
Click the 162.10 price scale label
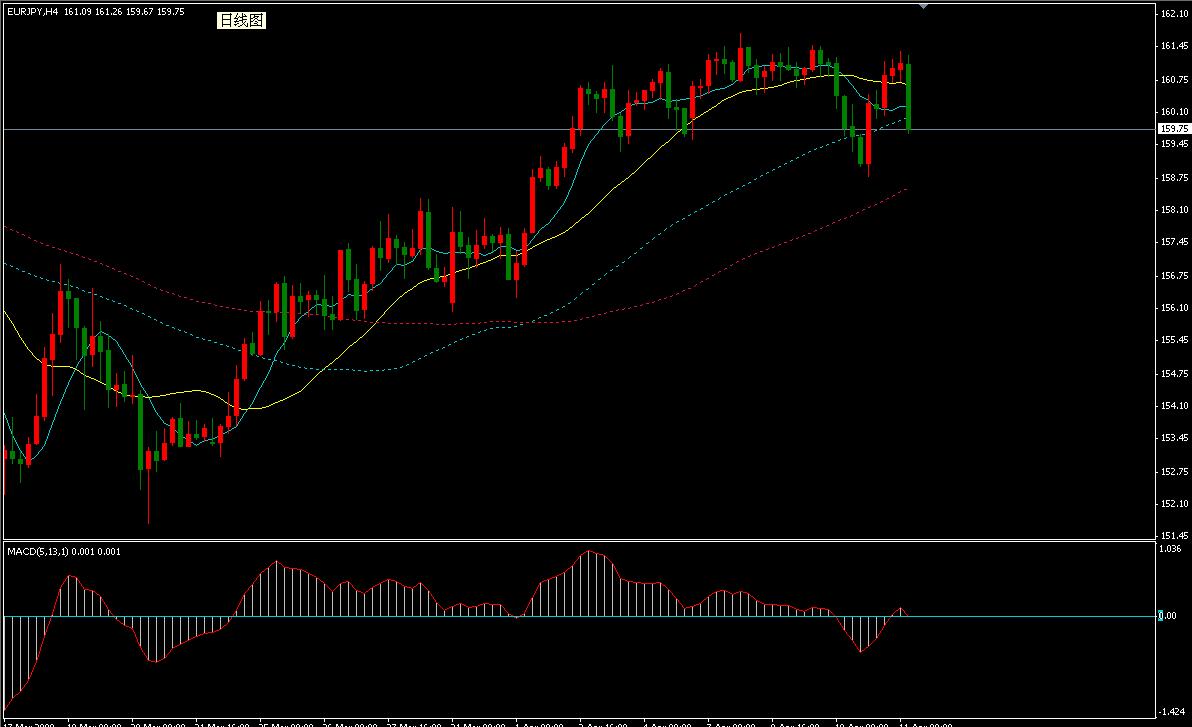tap(1175, 14)
